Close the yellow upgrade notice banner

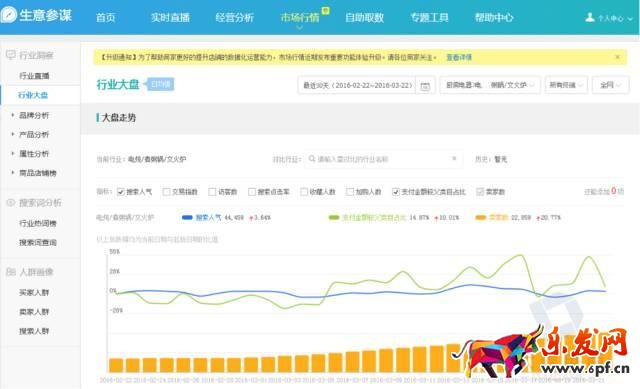click(618, 57)
